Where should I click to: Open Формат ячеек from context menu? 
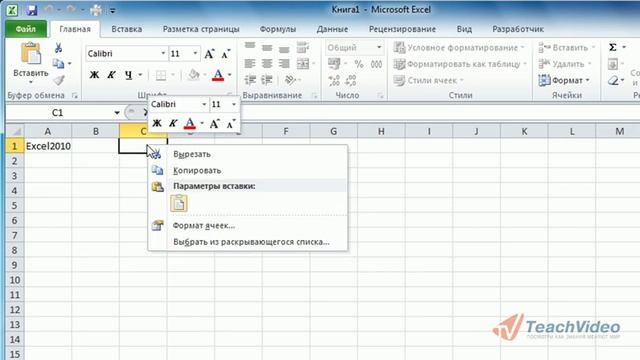(x=247, y=225)
